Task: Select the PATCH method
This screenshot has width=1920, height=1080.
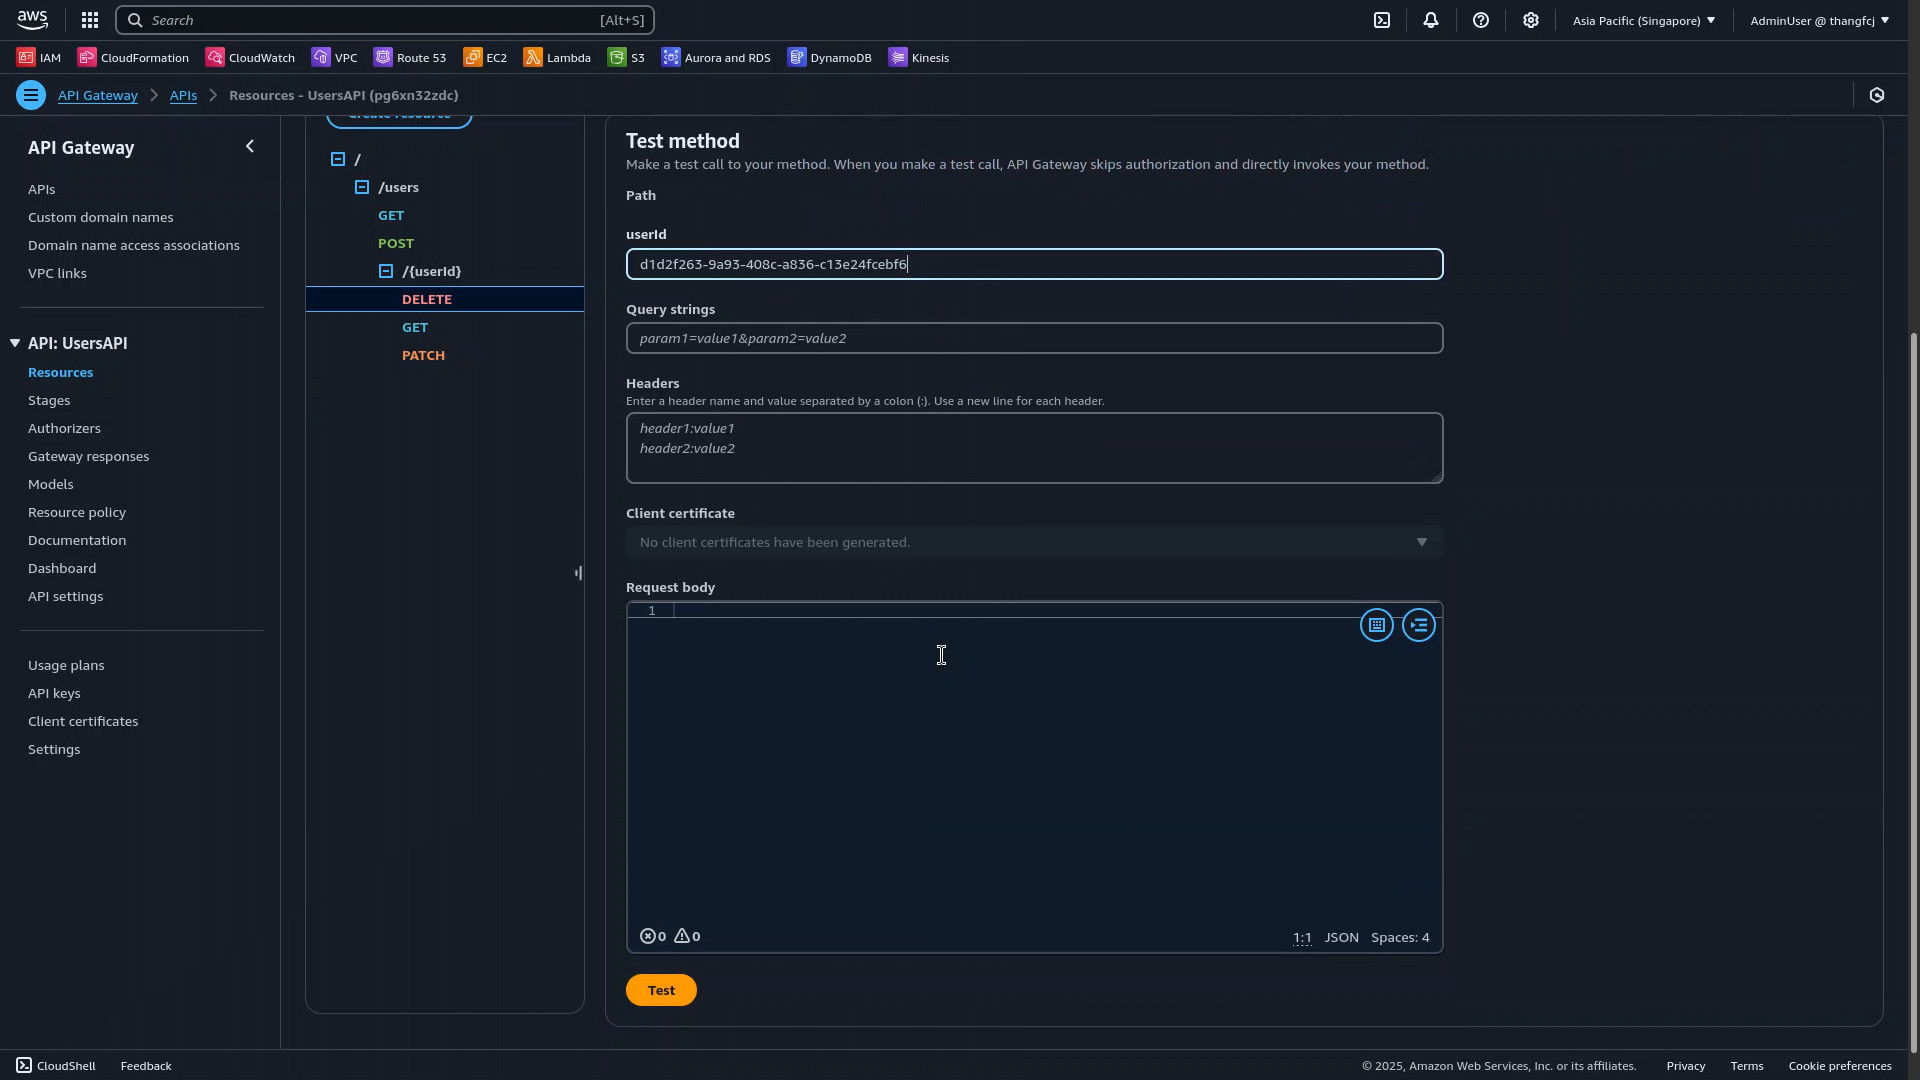Action: coord(423,355)
